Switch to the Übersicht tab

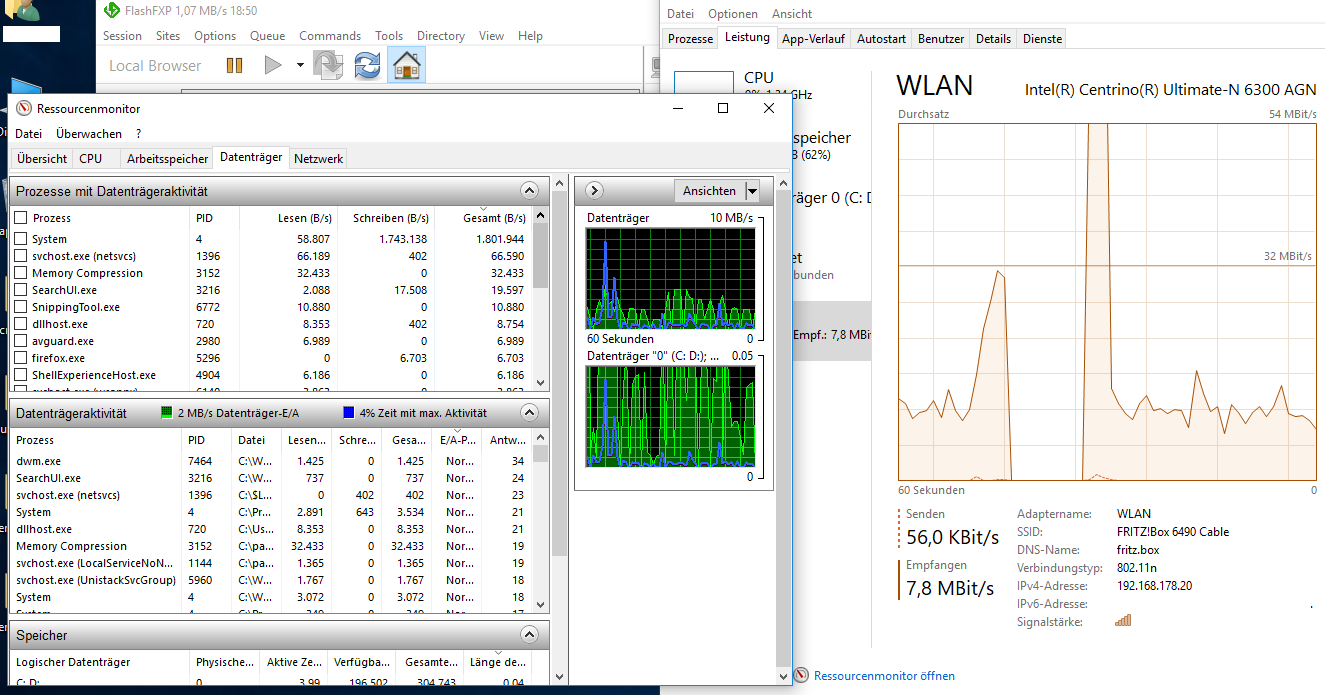pyautogui.click(x=42, y=159)
